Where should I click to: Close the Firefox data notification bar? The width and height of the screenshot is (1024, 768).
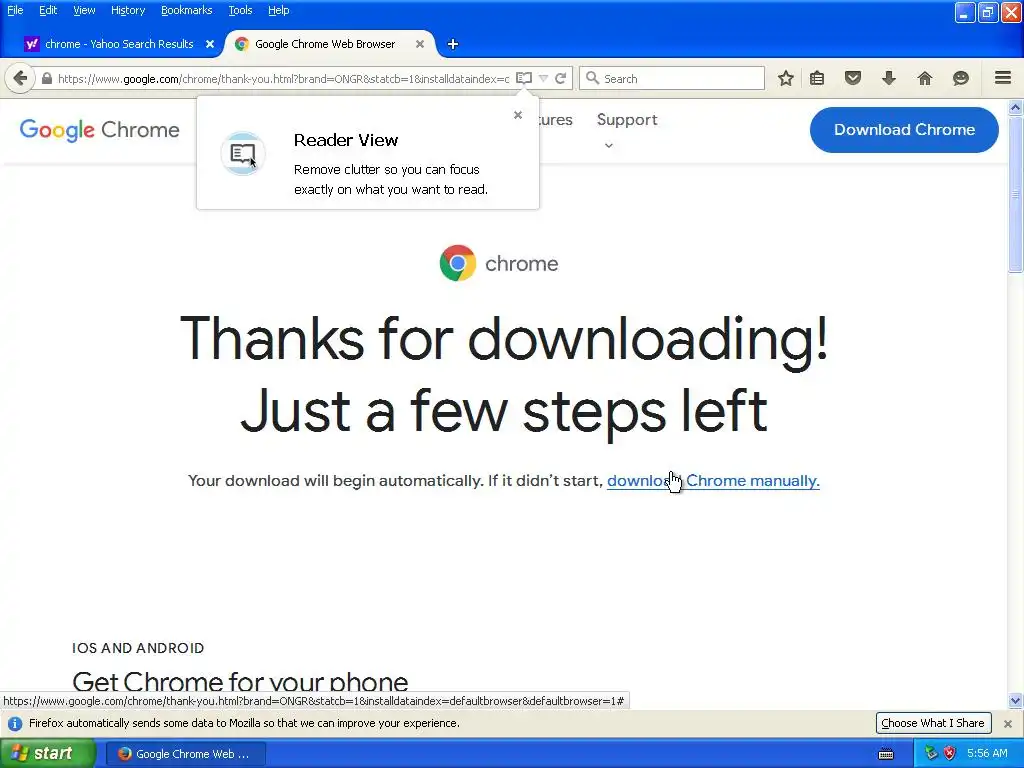(x=1008, y=724)
